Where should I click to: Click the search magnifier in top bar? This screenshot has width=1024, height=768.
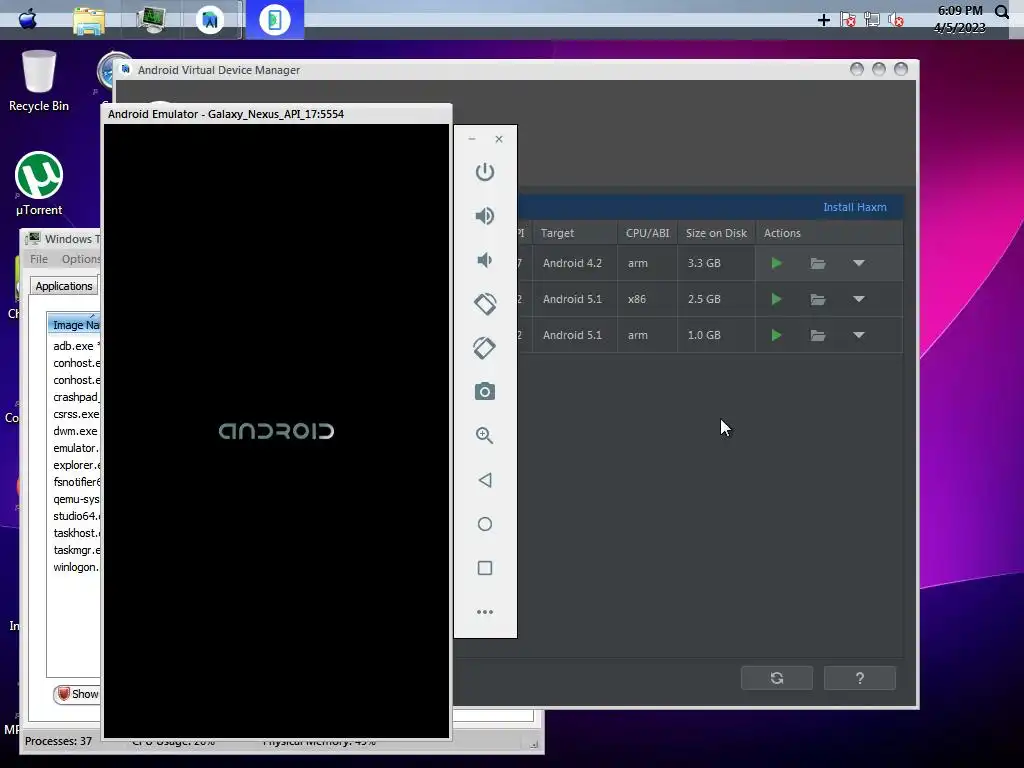tap(1002, 12)
